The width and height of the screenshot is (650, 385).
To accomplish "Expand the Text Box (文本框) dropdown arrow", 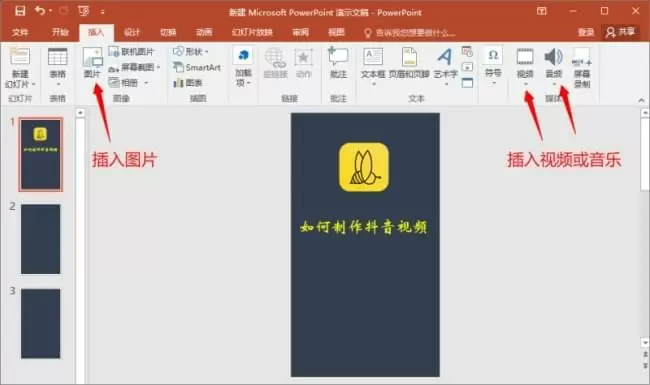I will point(373,84).
